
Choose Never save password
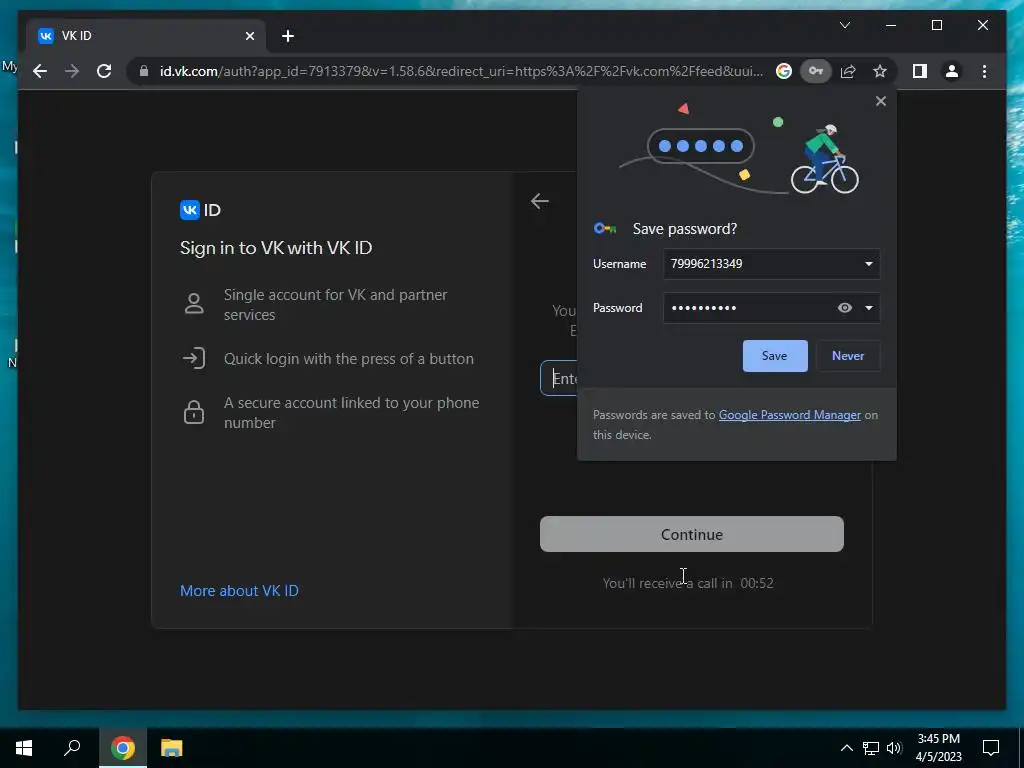click(848, 356)
